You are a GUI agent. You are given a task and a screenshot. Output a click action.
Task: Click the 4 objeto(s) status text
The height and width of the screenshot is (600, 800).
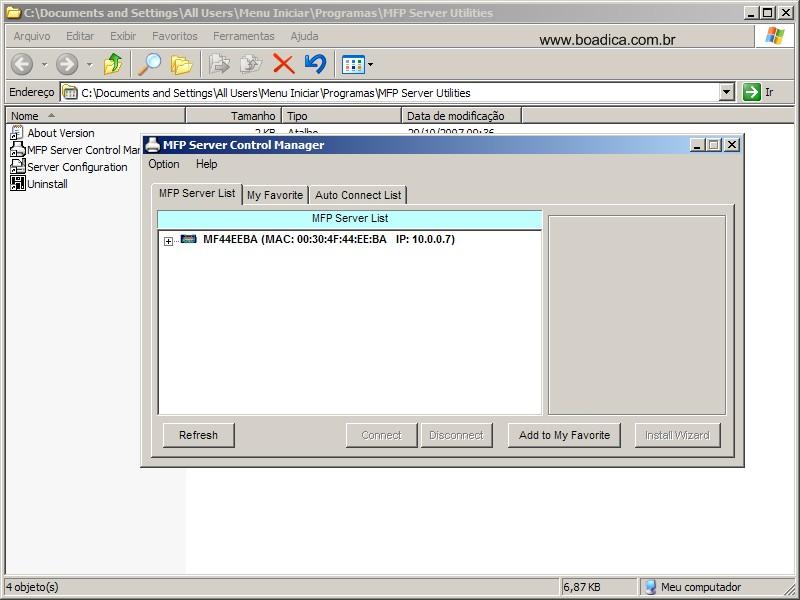[x=32, y=587]
